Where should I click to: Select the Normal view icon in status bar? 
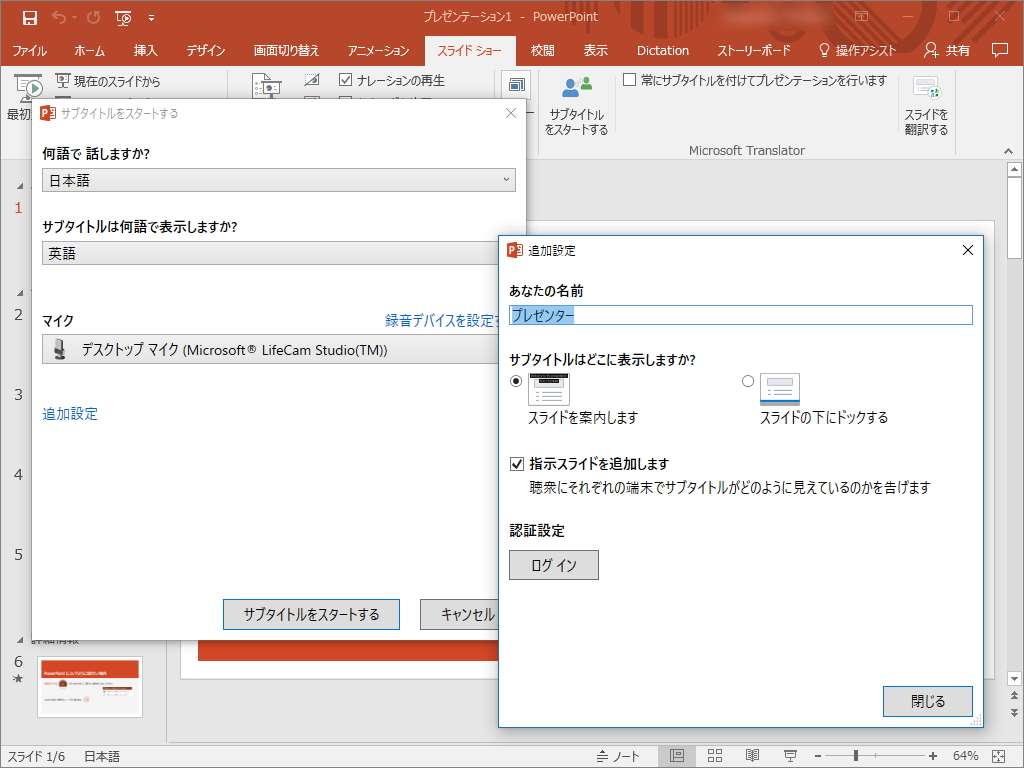point(676,755)
